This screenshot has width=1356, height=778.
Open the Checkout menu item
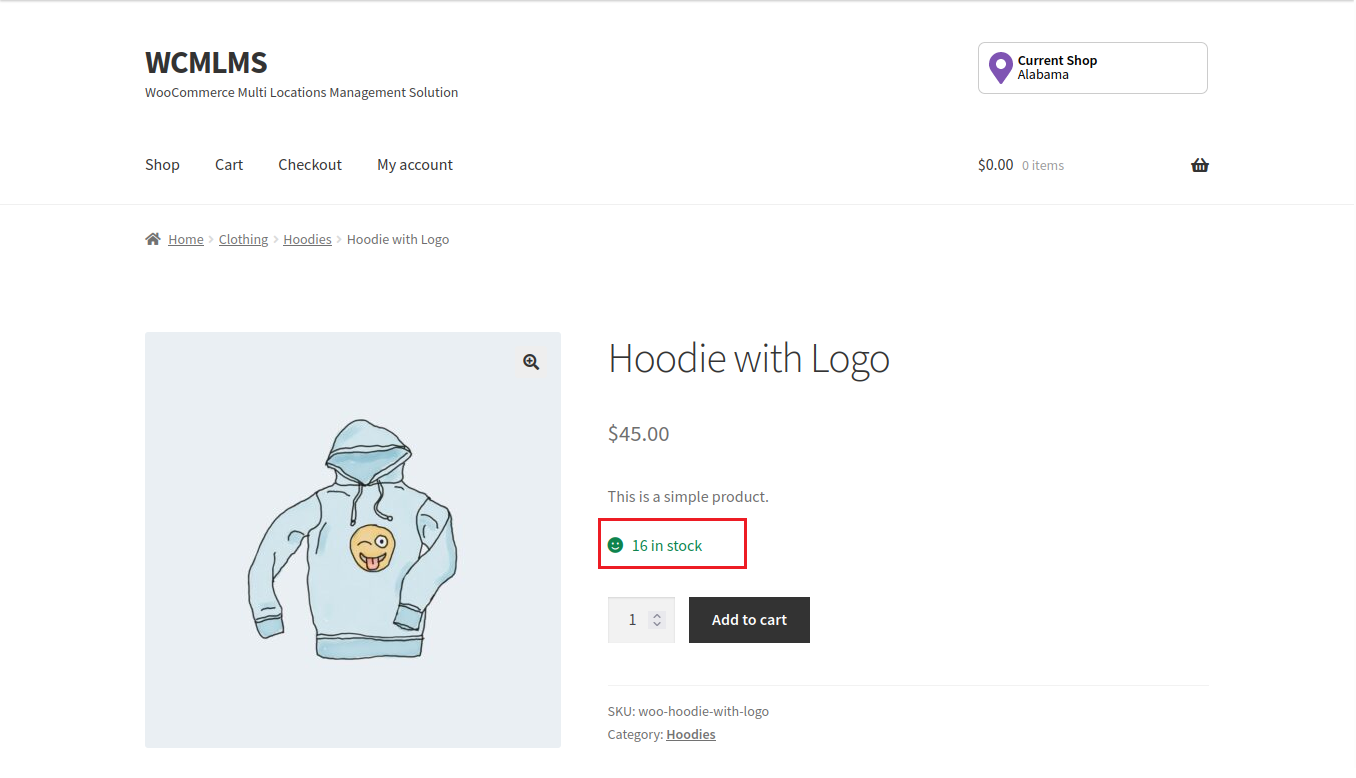point(310,165)
